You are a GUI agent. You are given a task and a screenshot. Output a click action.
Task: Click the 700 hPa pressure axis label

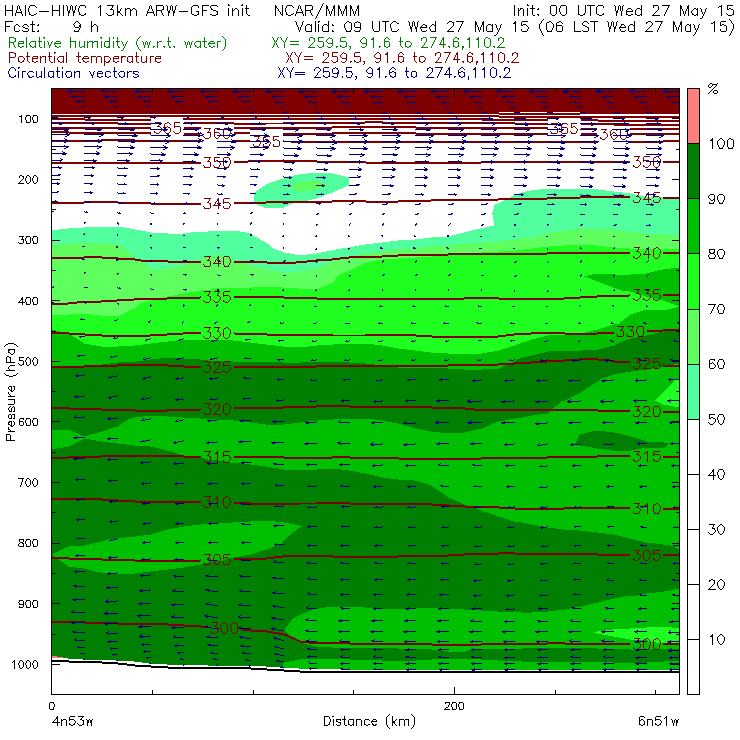point(28,482)
